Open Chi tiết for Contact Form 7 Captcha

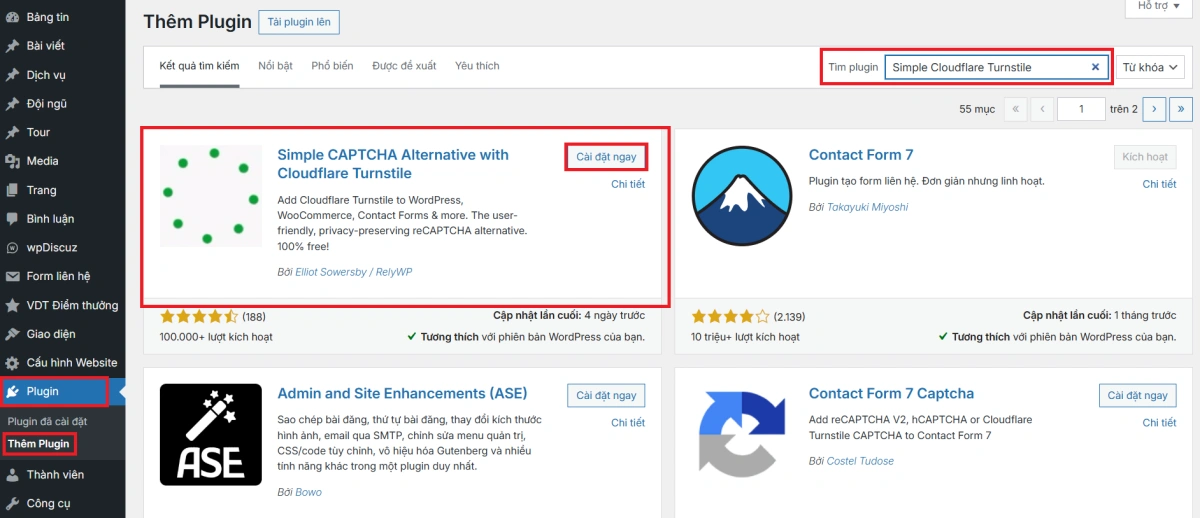pos(1160,423)
